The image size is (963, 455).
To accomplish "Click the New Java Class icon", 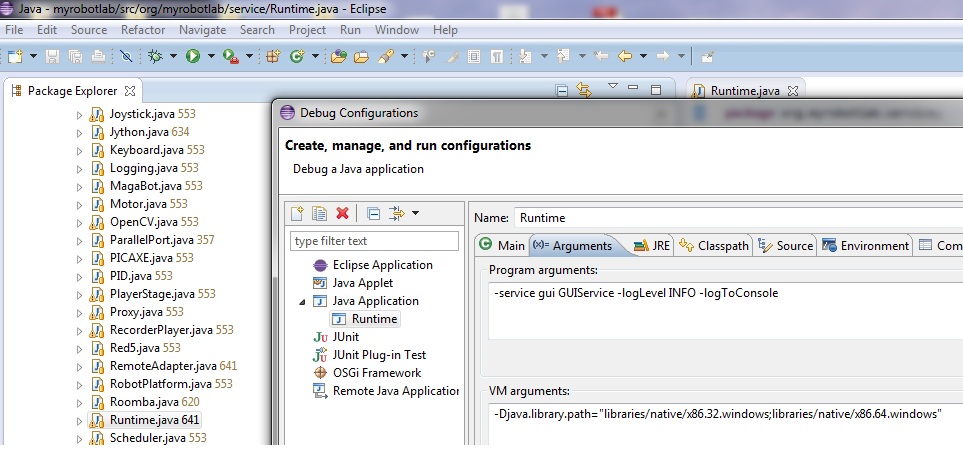I will 297,56.
